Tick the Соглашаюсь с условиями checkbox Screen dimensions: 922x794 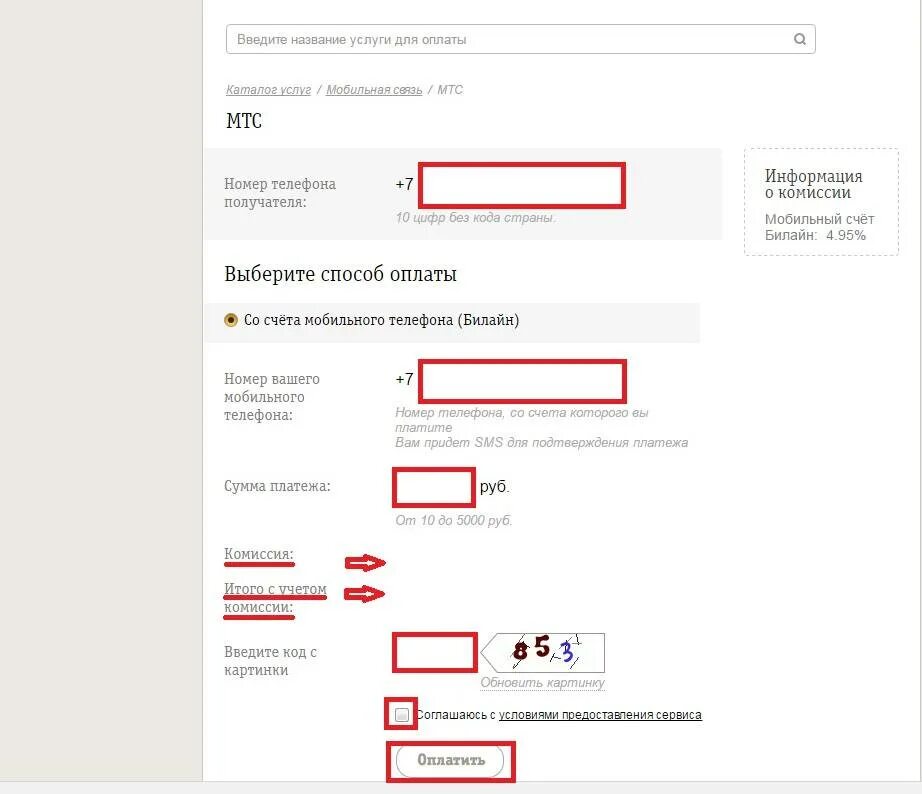click(x=402, y=715)
